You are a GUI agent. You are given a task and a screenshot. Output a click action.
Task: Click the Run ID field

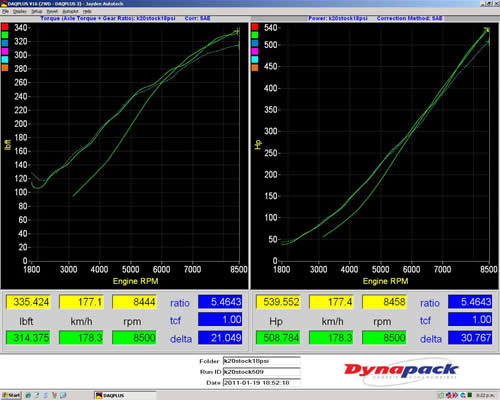point(262,372)
